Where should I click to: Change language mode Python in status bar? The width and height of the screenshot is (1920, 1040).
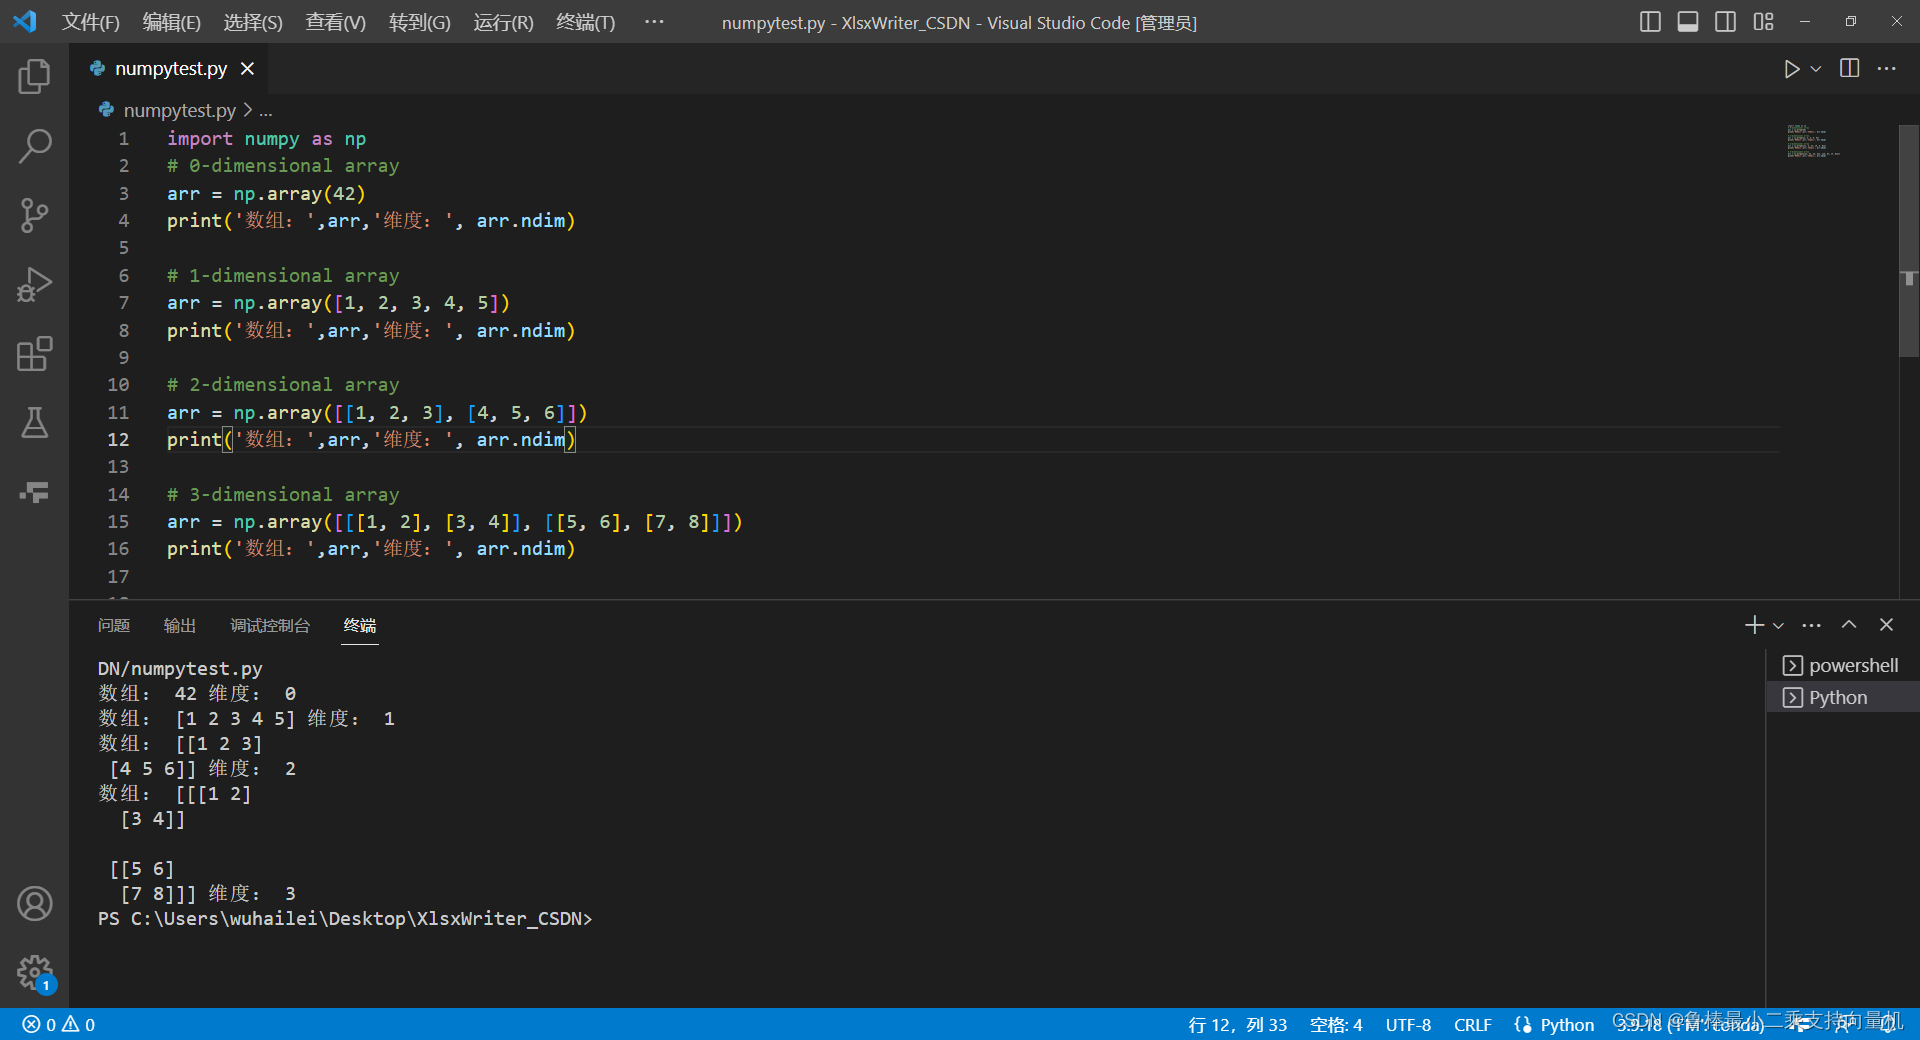1567,1025
